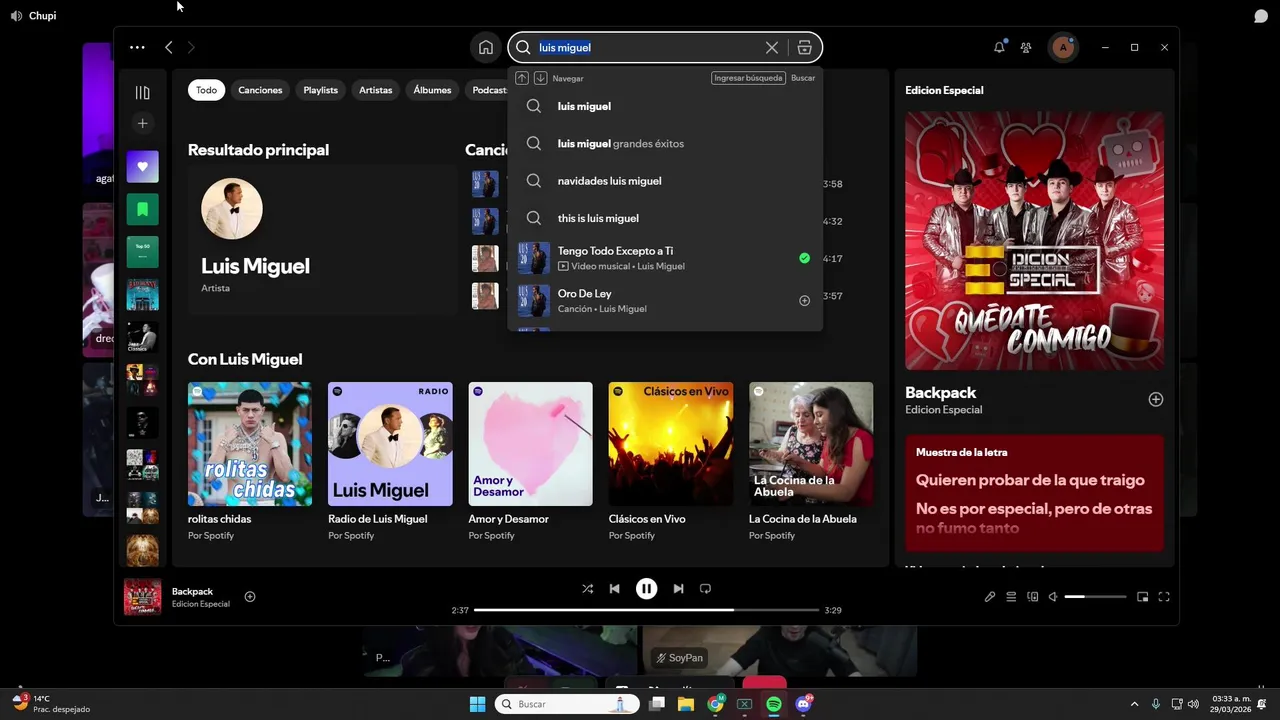Open Edicion Especial artist link under Backpack title

(943, 410)
